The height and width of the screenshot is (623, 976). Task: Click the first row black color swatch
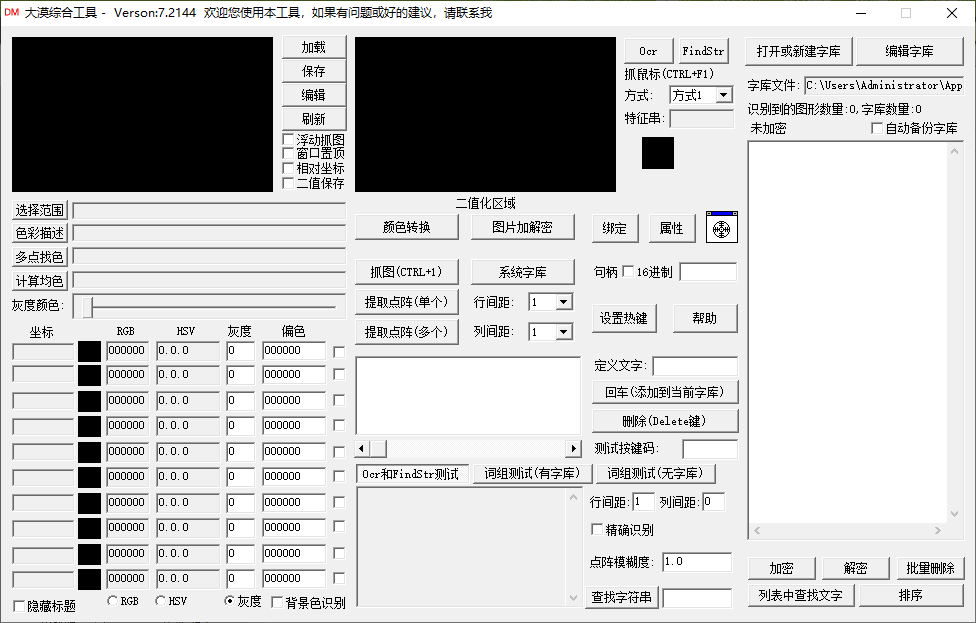pyautogui.click(x=89, y=351)
